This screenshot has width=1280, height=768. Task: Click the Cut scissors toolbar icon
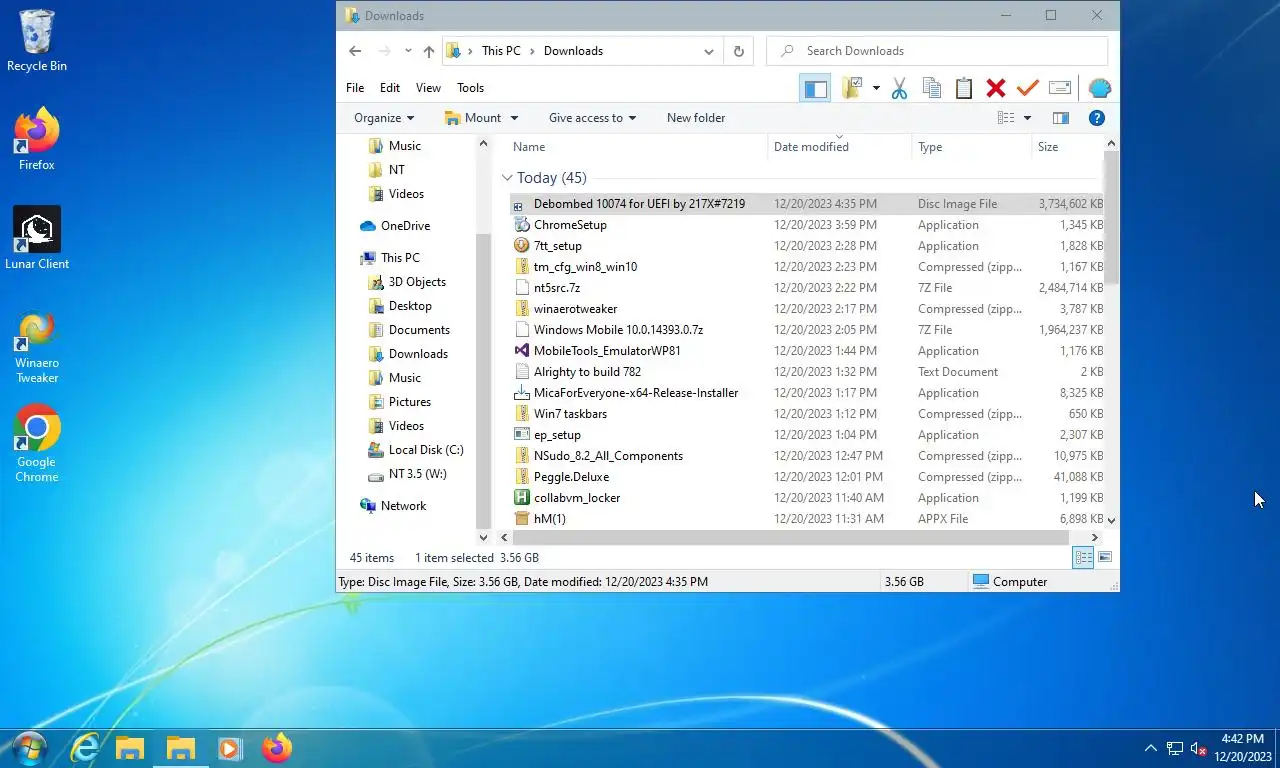(x=899, y=88)
